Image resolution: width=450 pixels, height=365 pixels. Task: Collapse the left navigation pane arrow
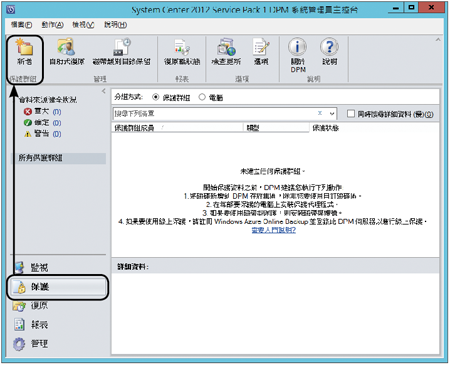(x=104, y=91)
